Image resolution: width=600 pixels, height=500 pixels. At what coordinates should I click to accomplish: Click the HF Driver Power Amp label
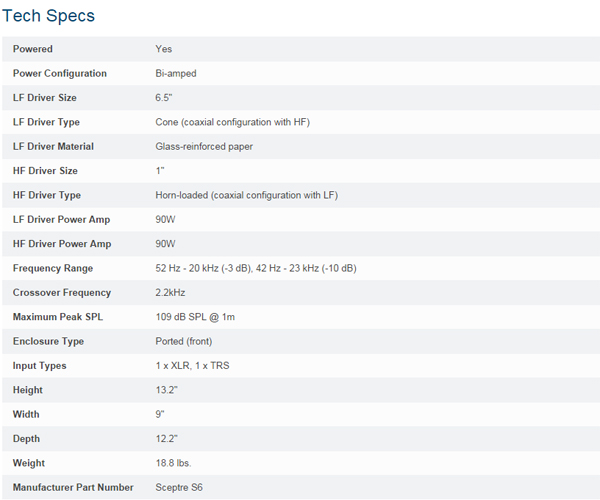click(62, 244)
